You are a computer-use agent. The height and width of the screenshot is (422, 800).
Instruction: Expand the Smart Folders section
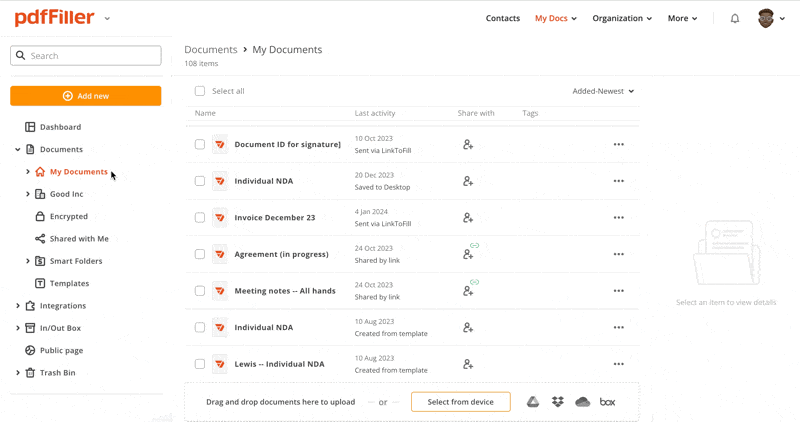tap(27, 261)
